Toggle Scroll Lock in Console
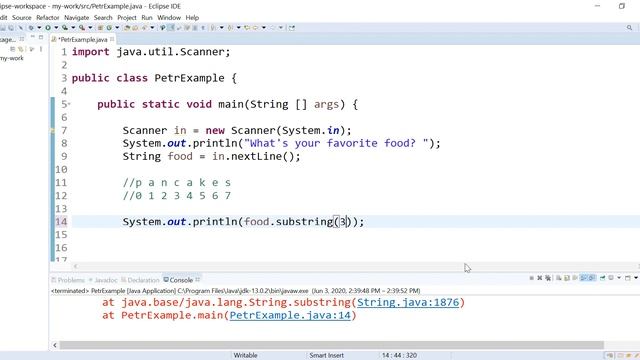This screenshot has height=360, width=640. [567, 278]
